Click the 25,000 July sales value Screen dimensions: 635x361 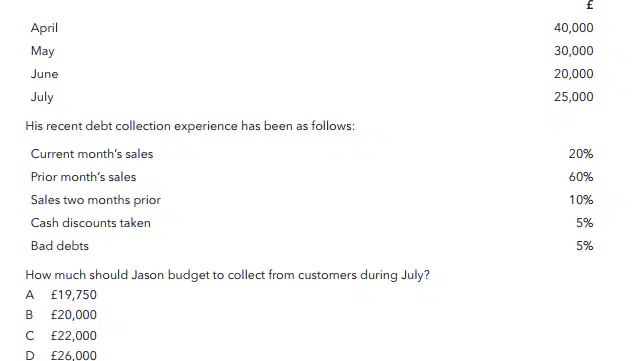573,97
